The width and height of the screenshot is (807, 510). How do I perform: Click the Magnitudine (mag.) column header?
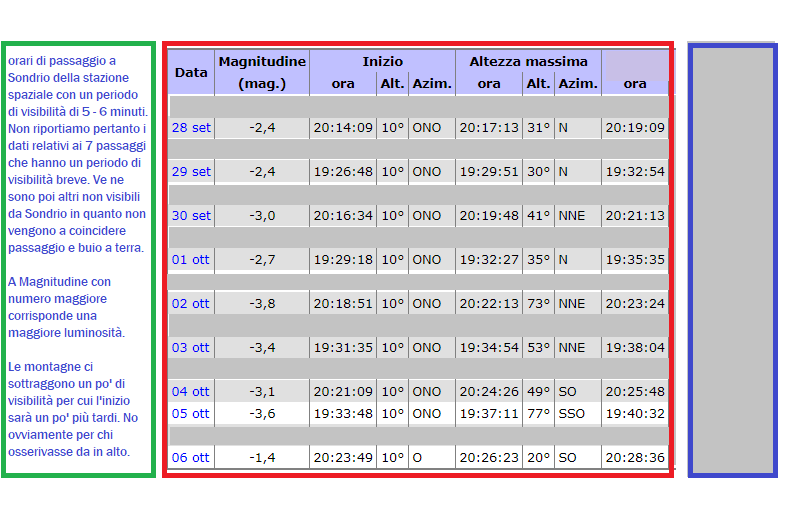coord(262,73)
